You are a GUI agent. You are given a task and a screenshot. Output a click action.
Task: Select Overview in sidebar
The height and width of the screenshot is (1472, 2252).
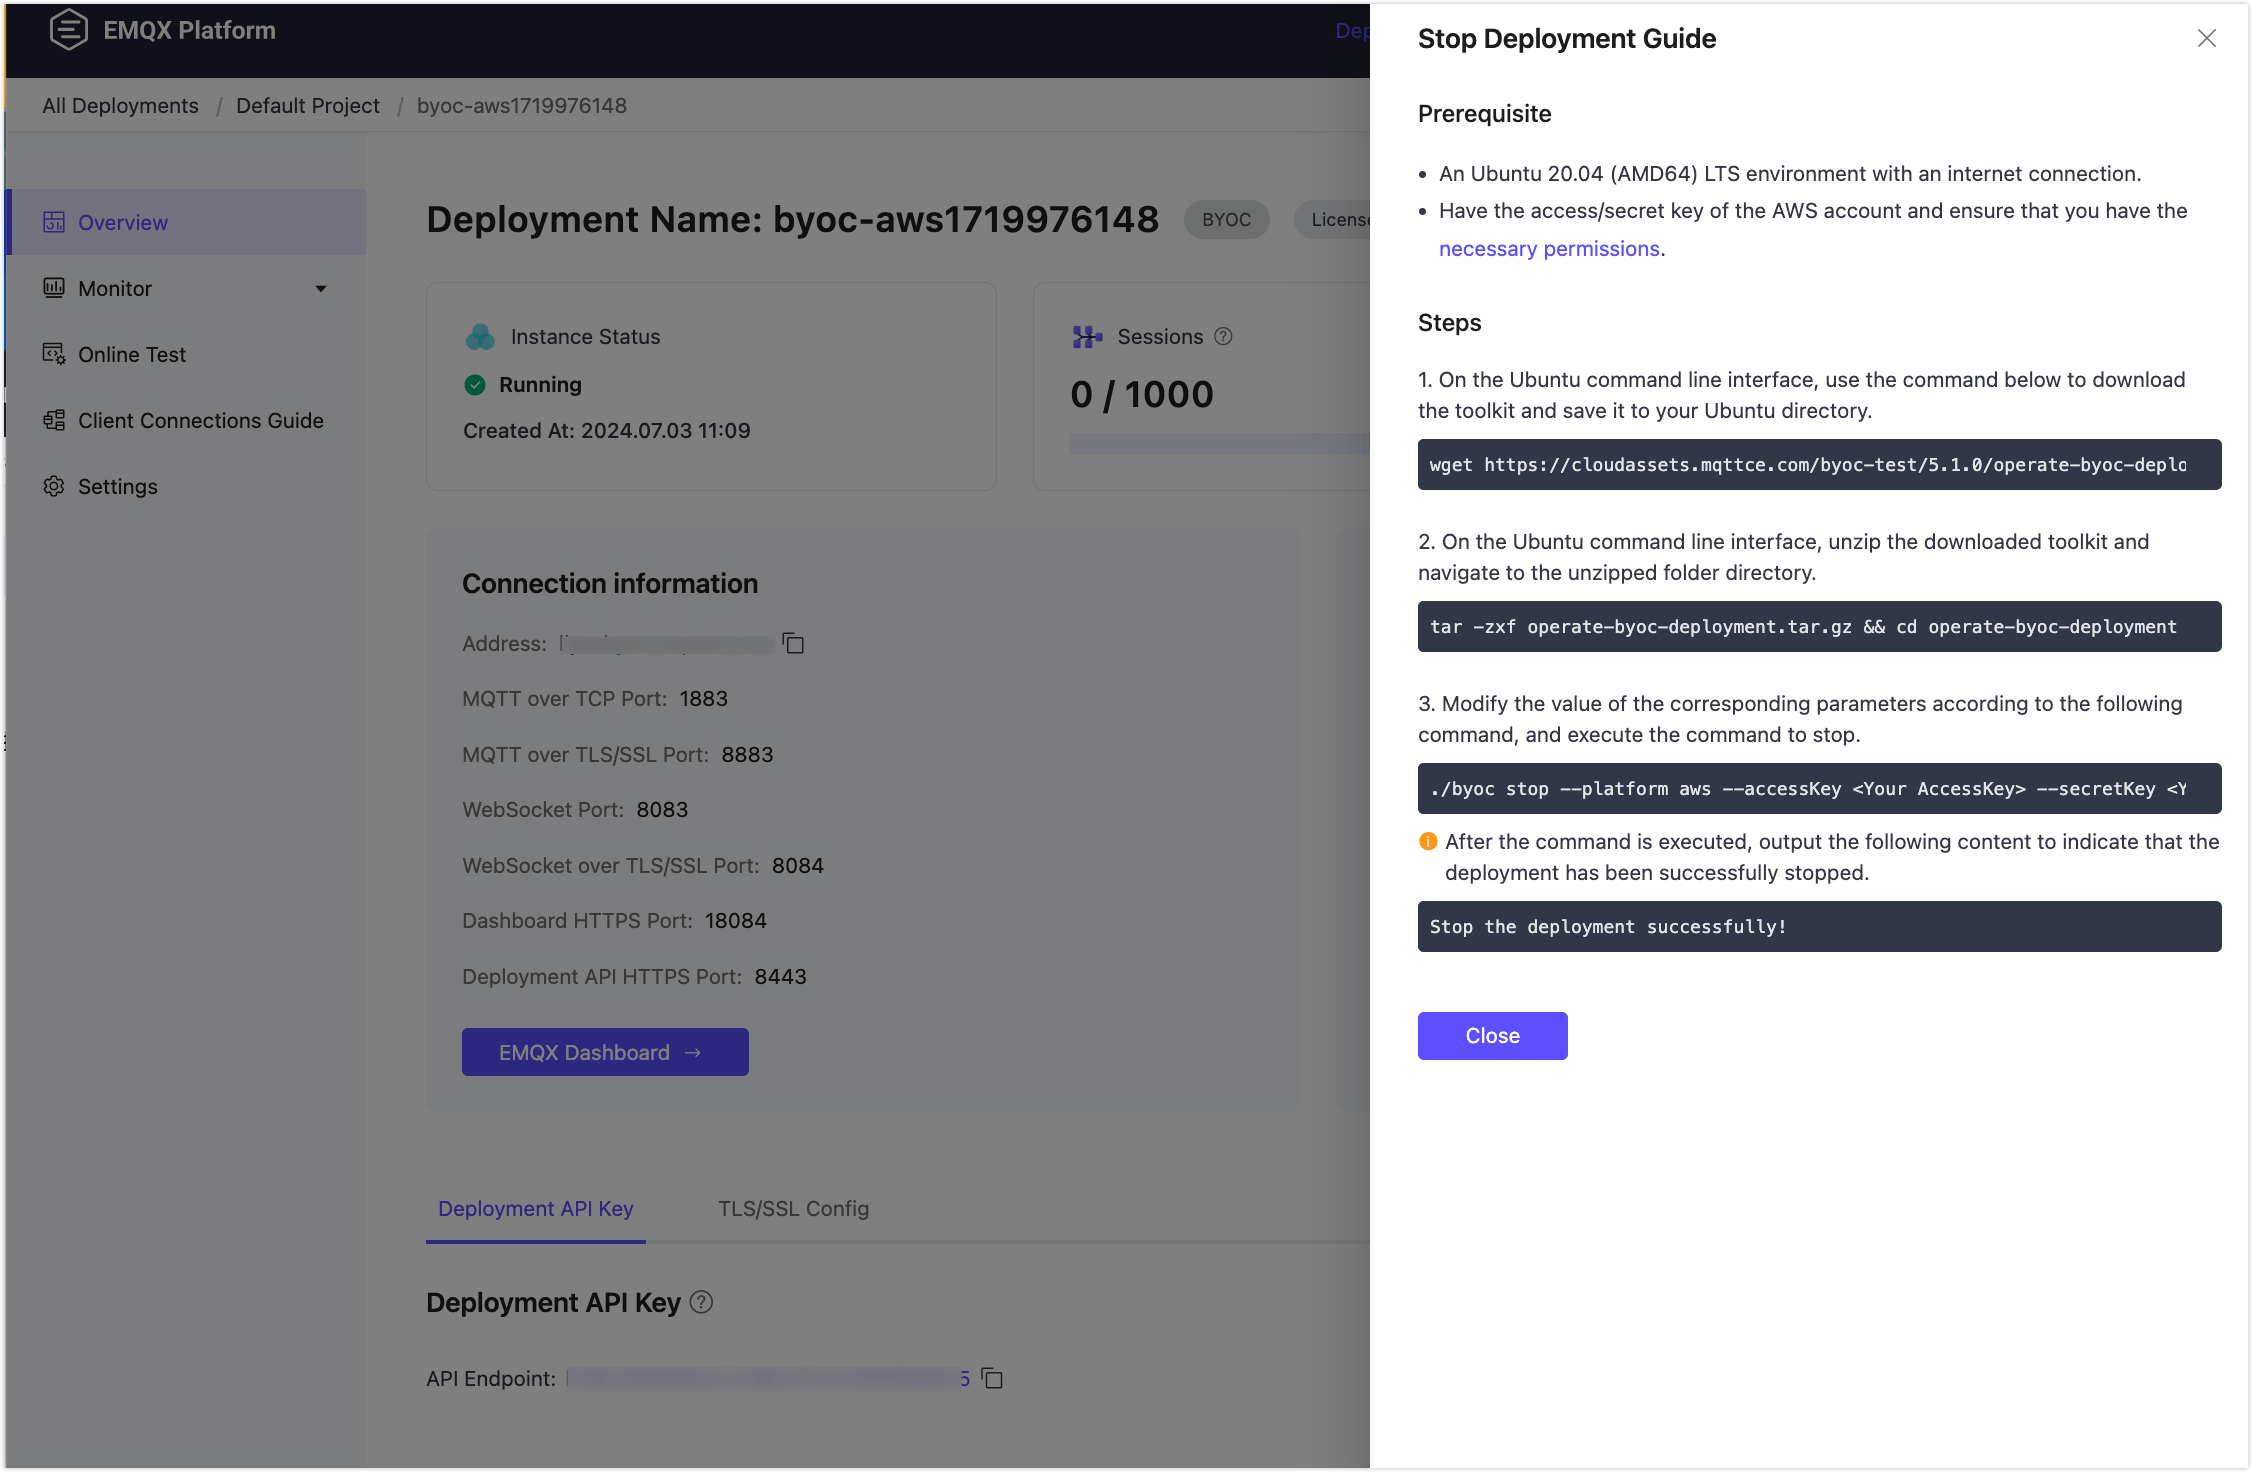(123, 222)
